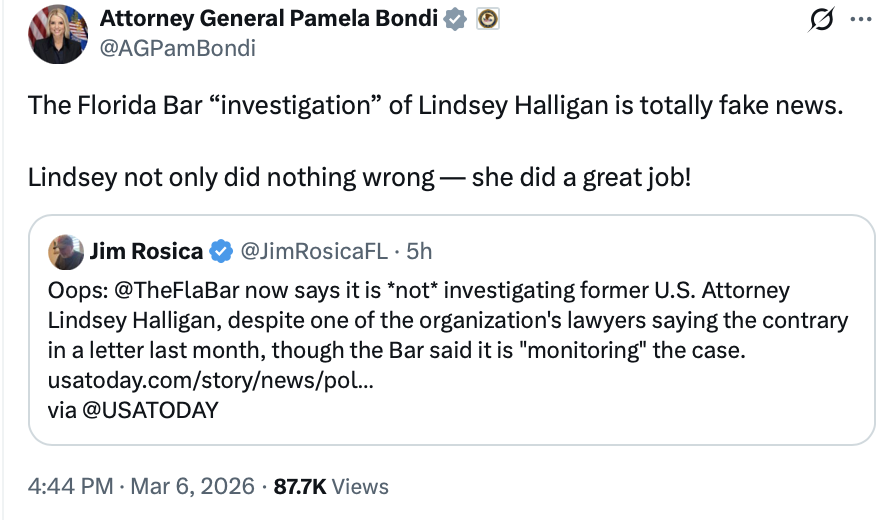Visit the @AGPamBondi handle
890x520 pixels.
[x=177, y=48]
